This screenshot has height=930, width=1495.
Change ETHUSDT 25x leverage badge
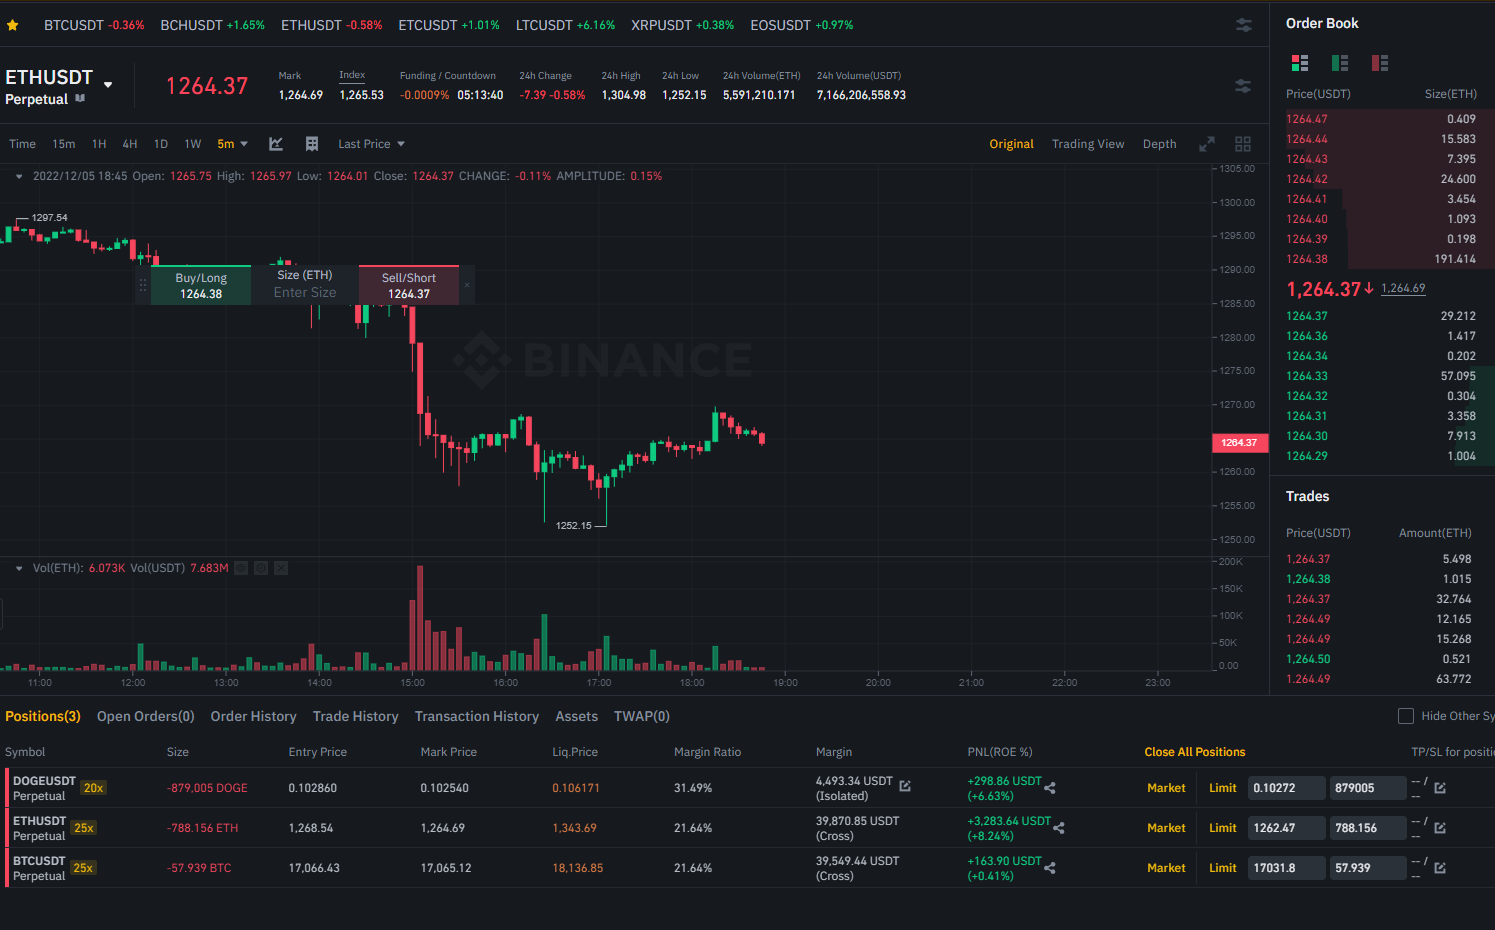click(x=84, y=828)
